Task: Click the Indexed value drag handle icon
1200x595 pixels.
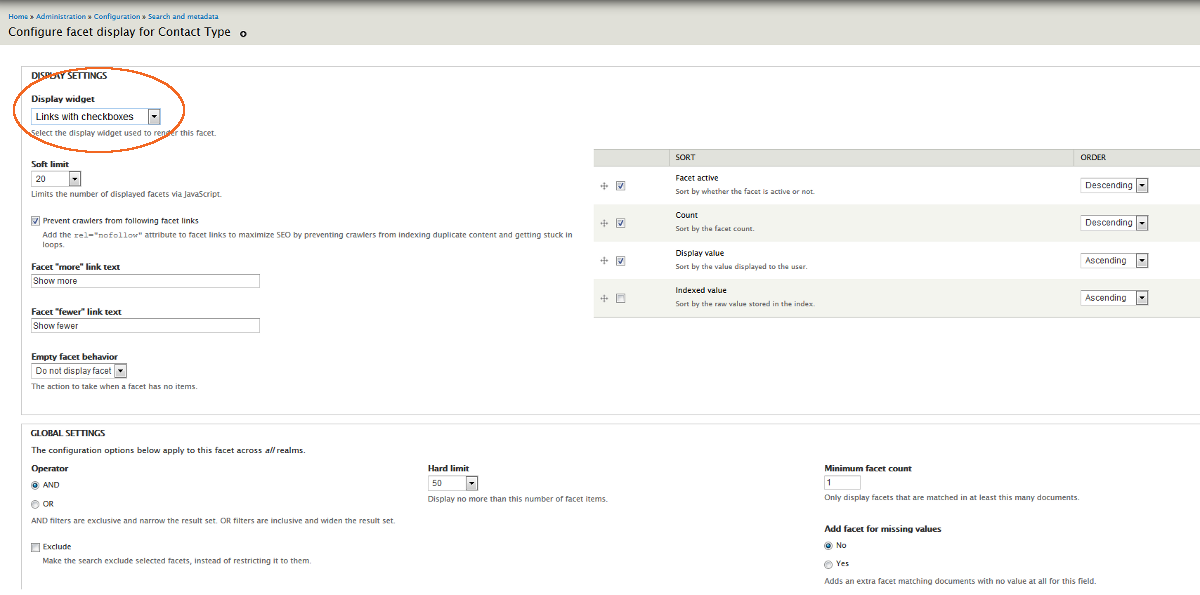Action: 604,297
